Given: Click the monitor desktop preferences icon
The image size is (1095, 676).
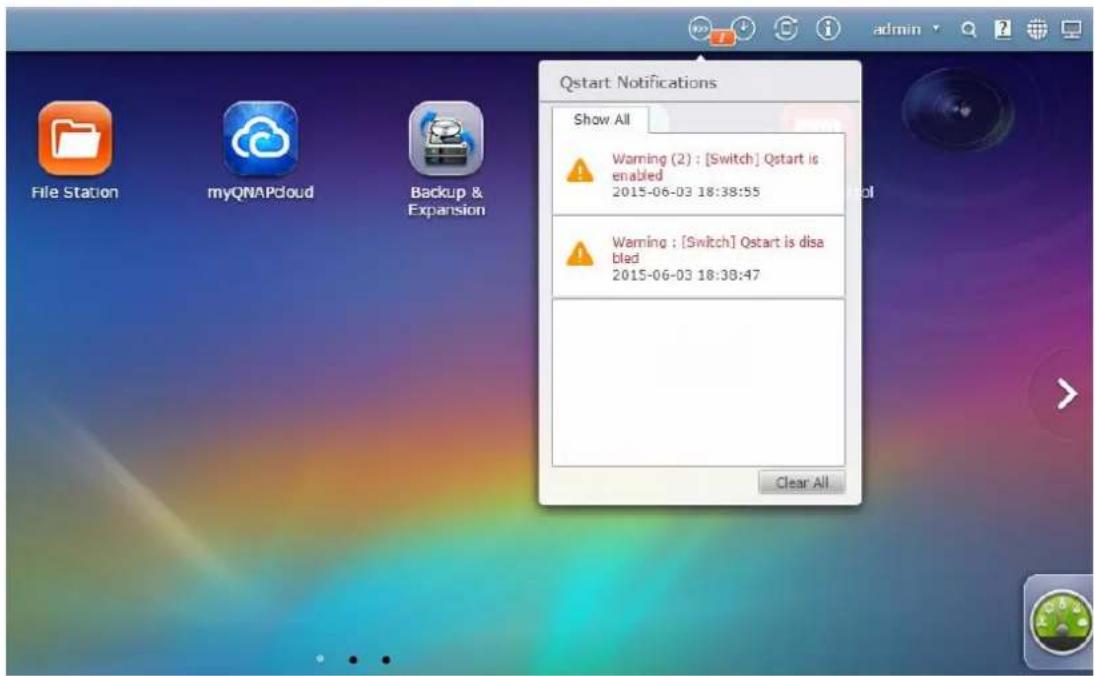Looking at the screenshot, I should click(x=1071, y=29).
